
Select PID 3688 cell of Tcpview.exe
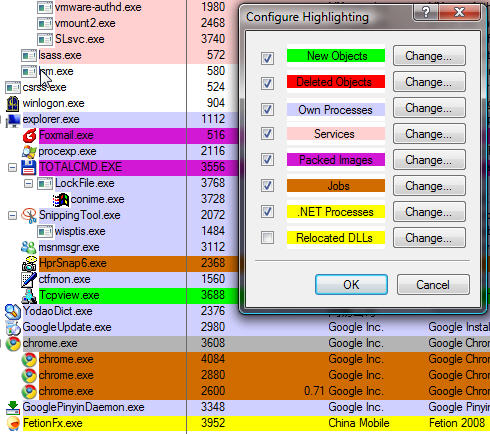coord(213,295)
